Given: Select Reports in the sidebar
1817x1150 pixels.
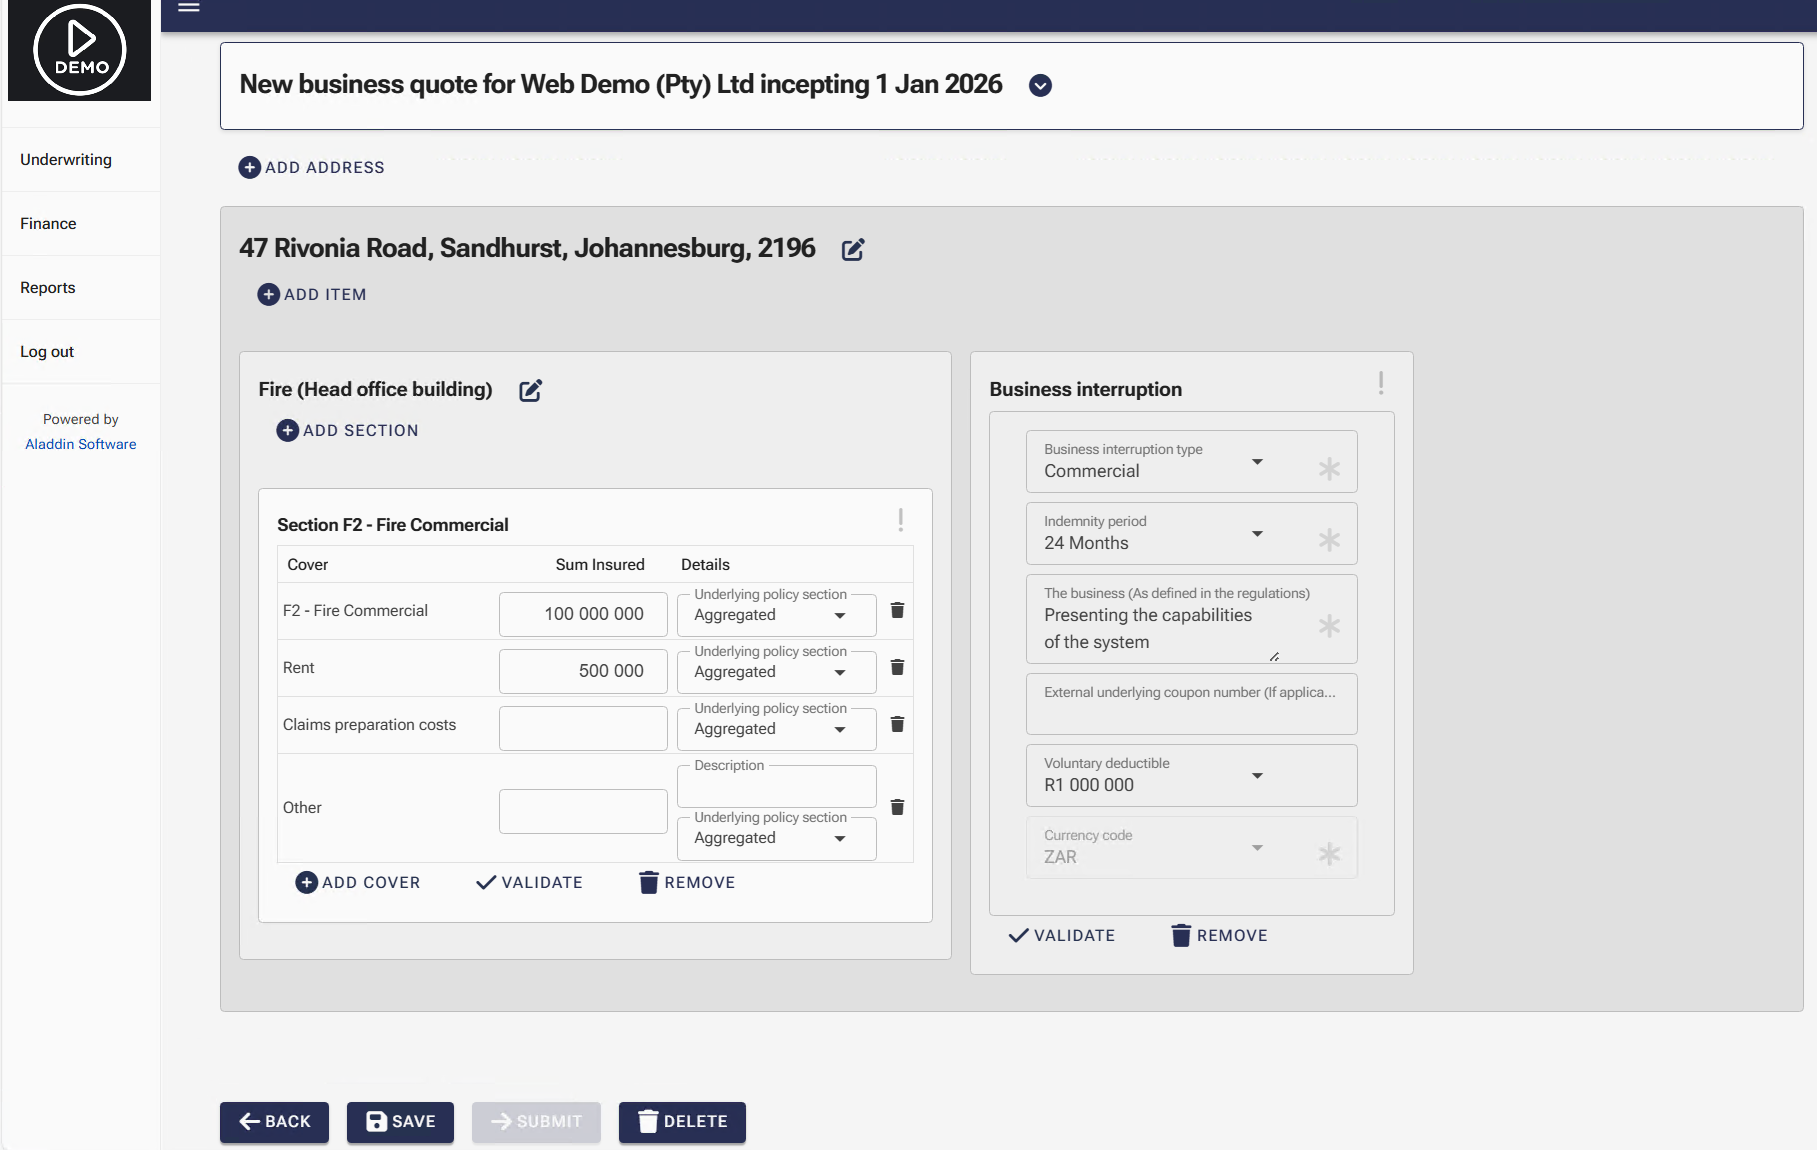Looking at the screenshot, I should [47, 287].
